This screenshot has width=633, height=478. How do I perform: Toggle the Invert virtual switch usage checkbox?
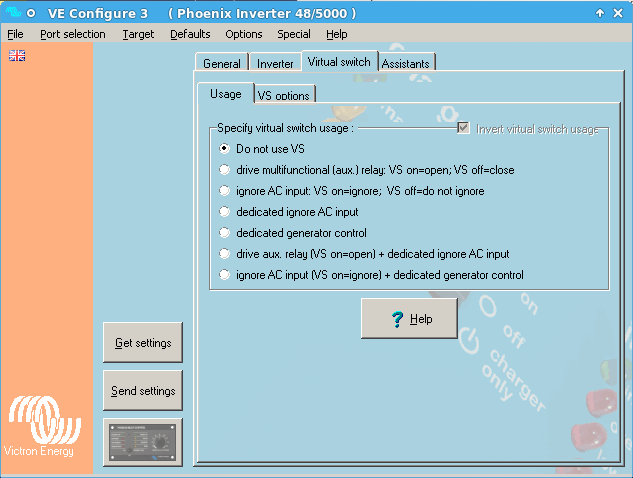(x=463, y=128)
